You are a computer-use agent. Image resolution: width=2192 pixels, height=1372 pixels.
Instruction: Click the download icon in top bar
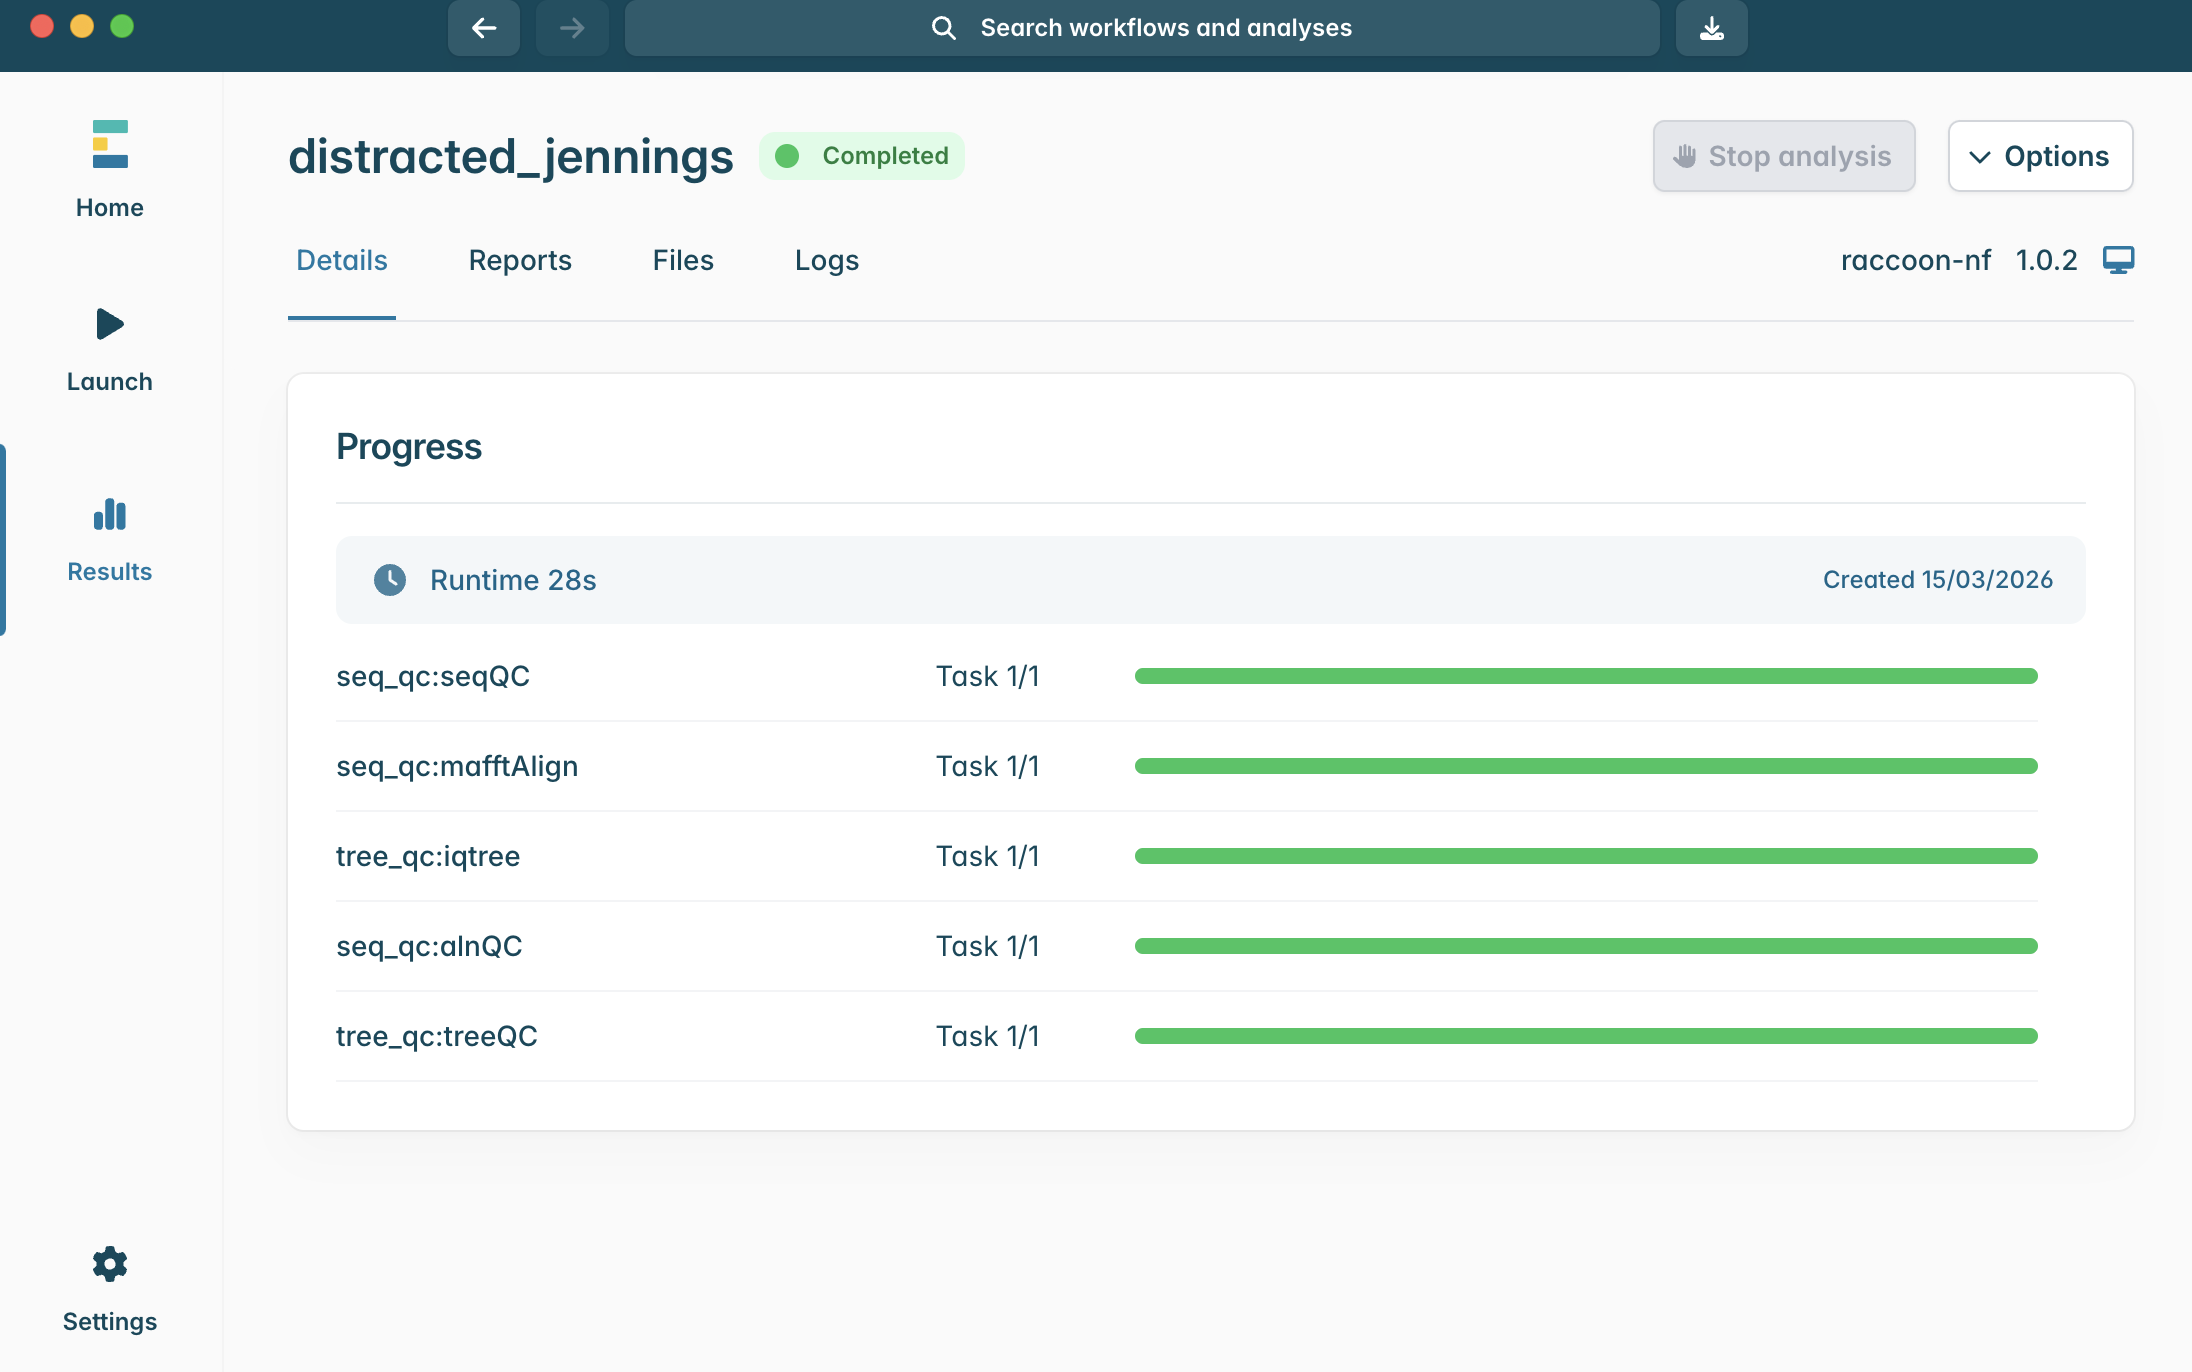[x=1712, y=28]
